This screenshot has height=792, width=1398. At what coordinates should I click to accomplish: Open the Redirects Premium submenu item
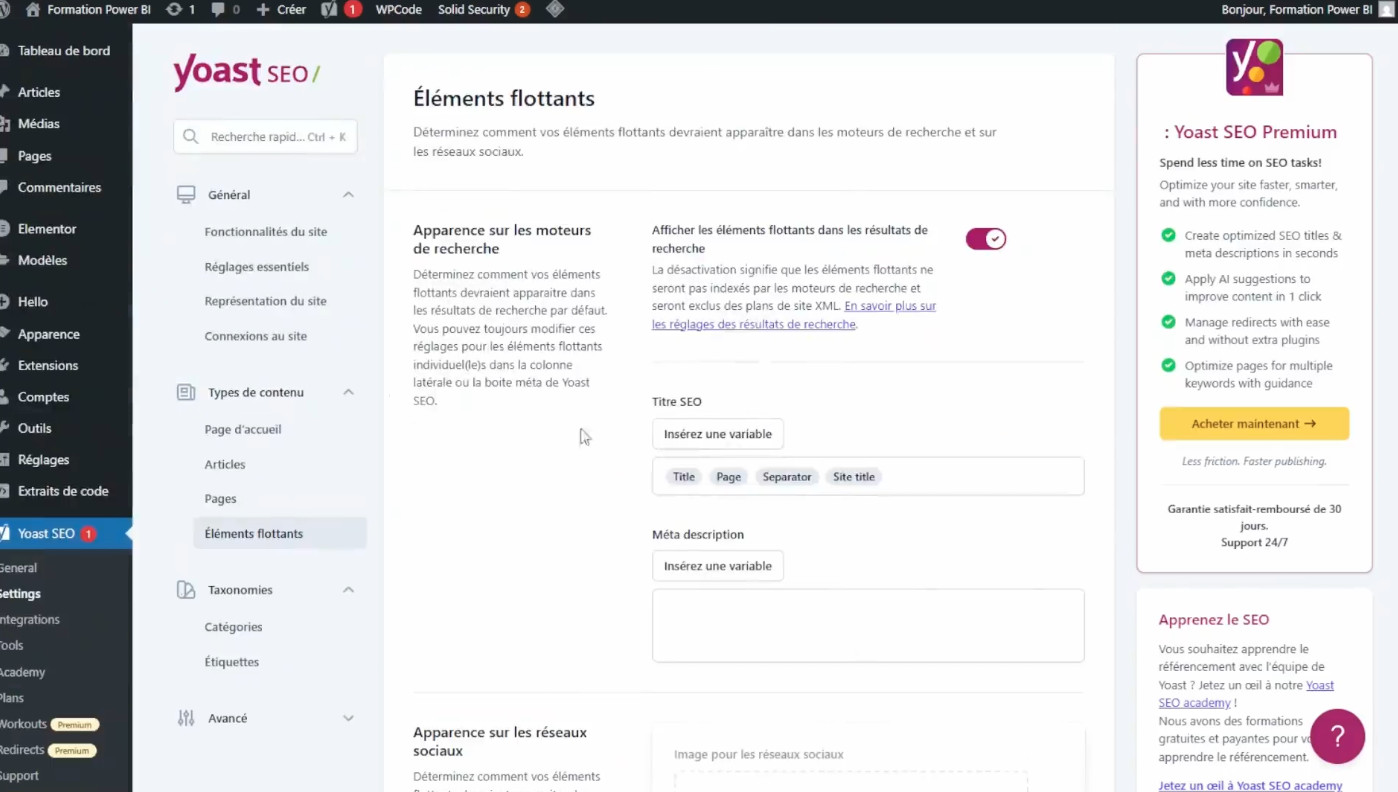point(48,750)
